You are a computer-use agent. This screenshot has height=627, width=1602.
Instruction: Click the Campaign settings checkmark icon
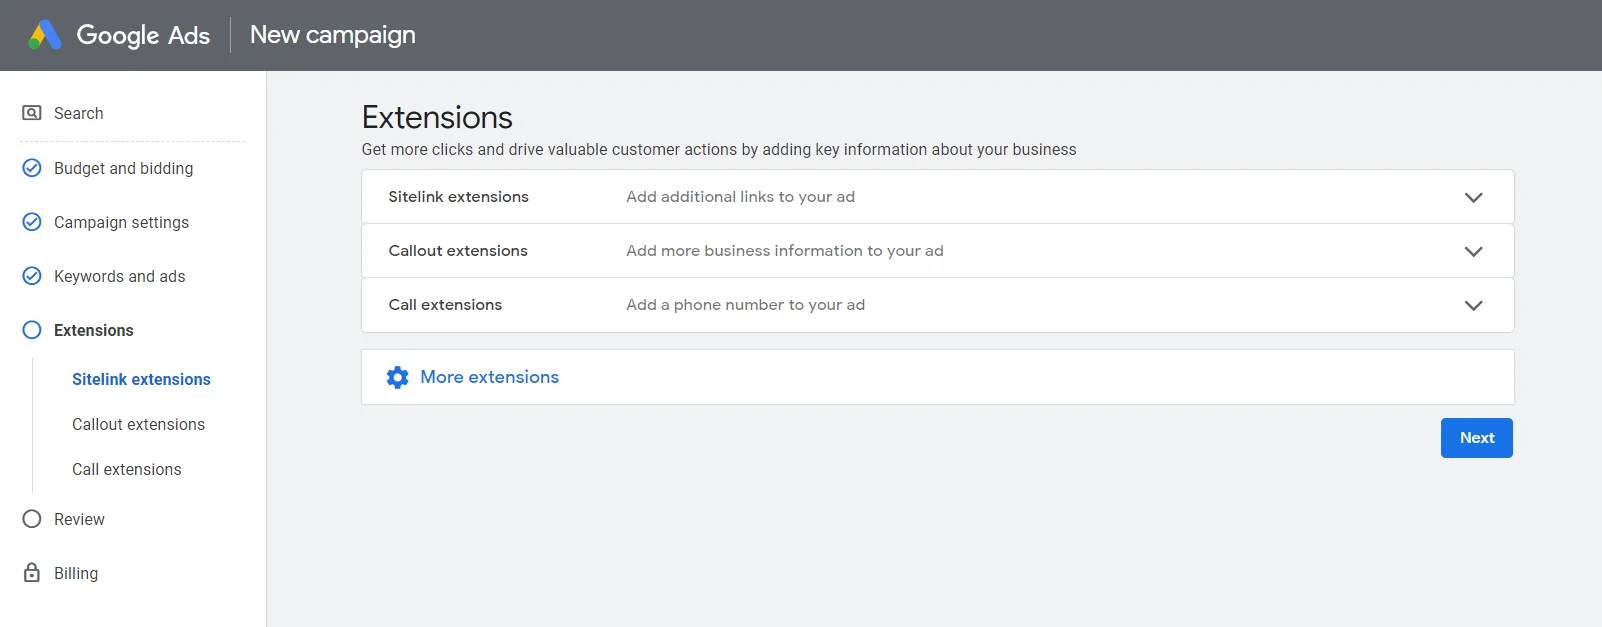[x=32, y=222]
